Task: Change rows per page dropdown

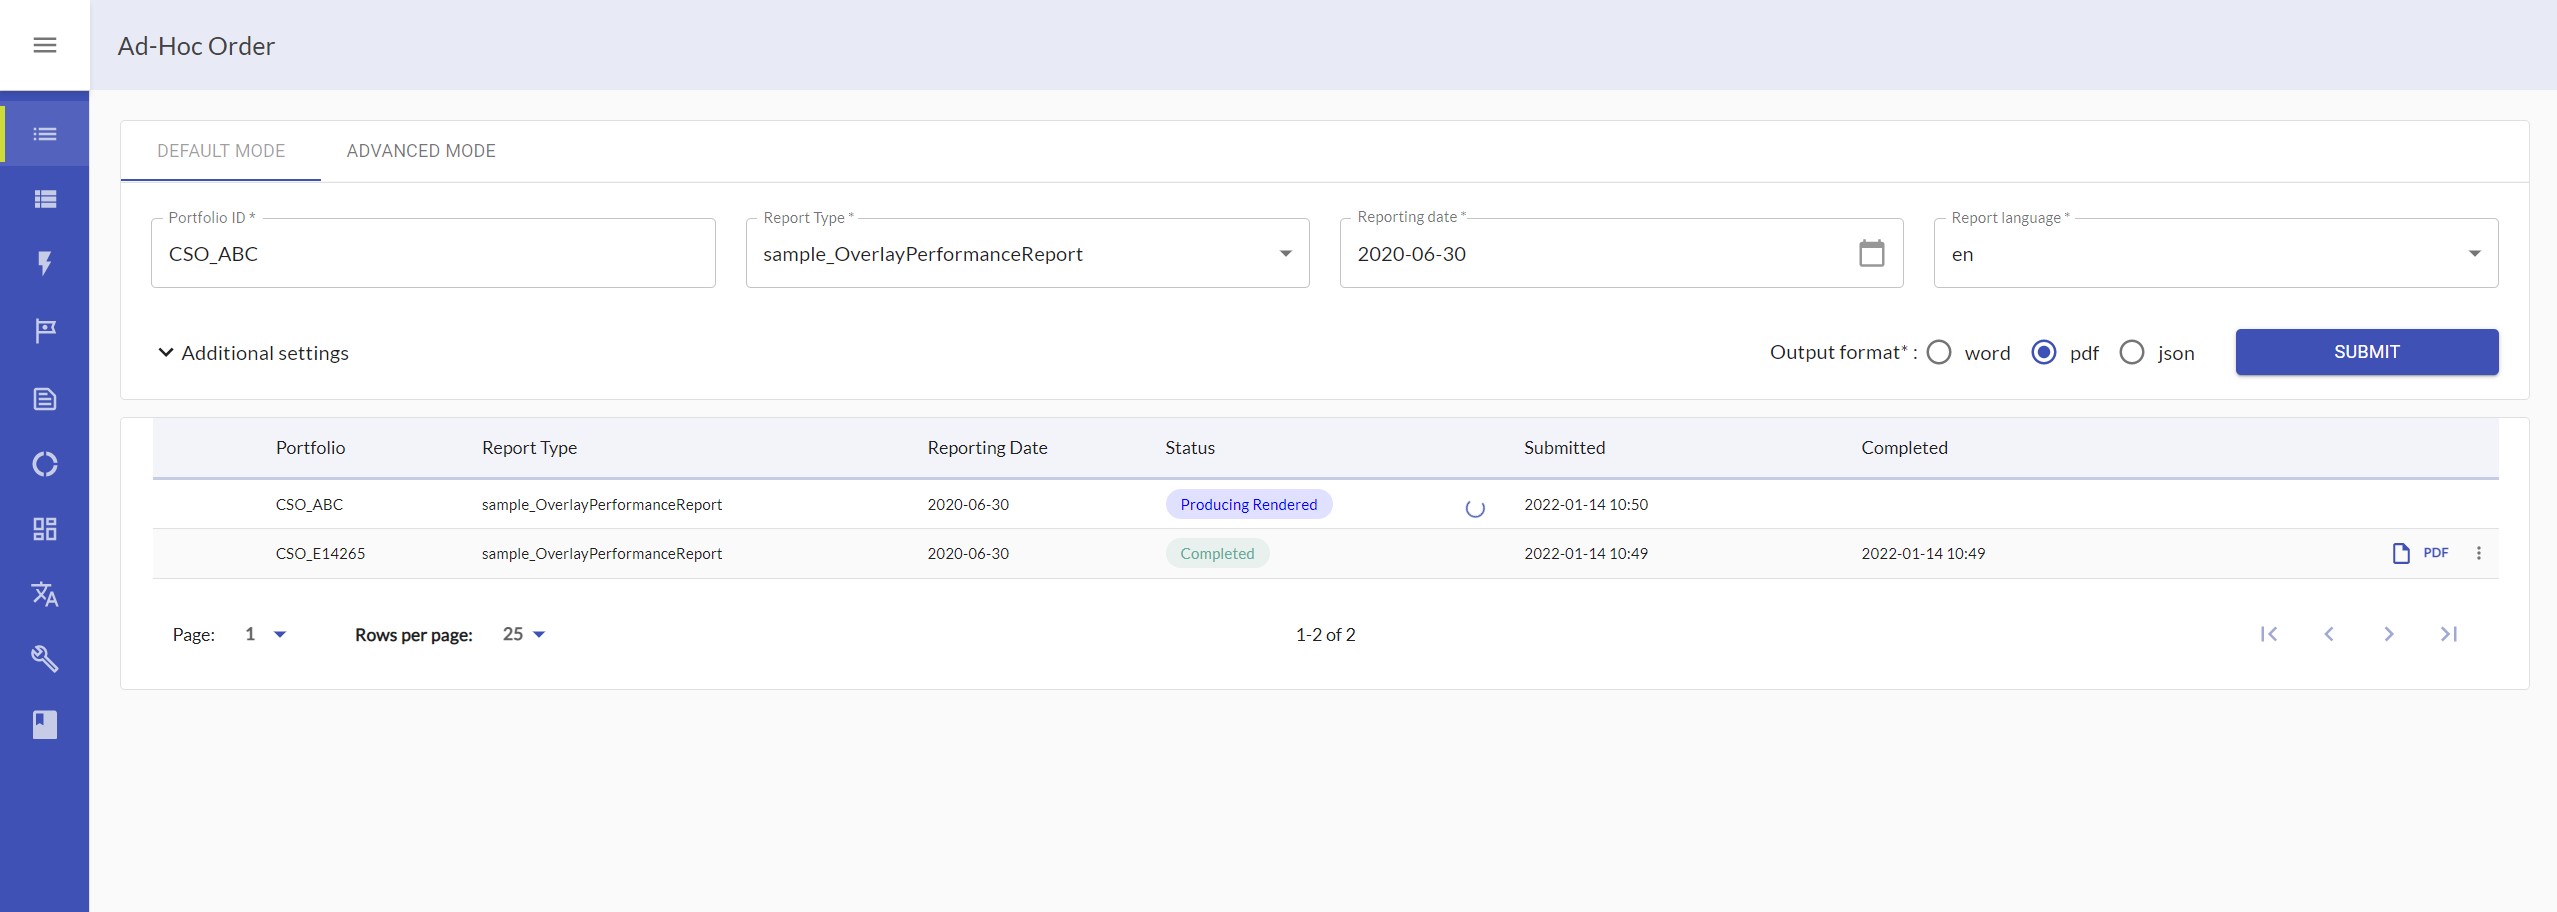Action: (x=524, y=635)
